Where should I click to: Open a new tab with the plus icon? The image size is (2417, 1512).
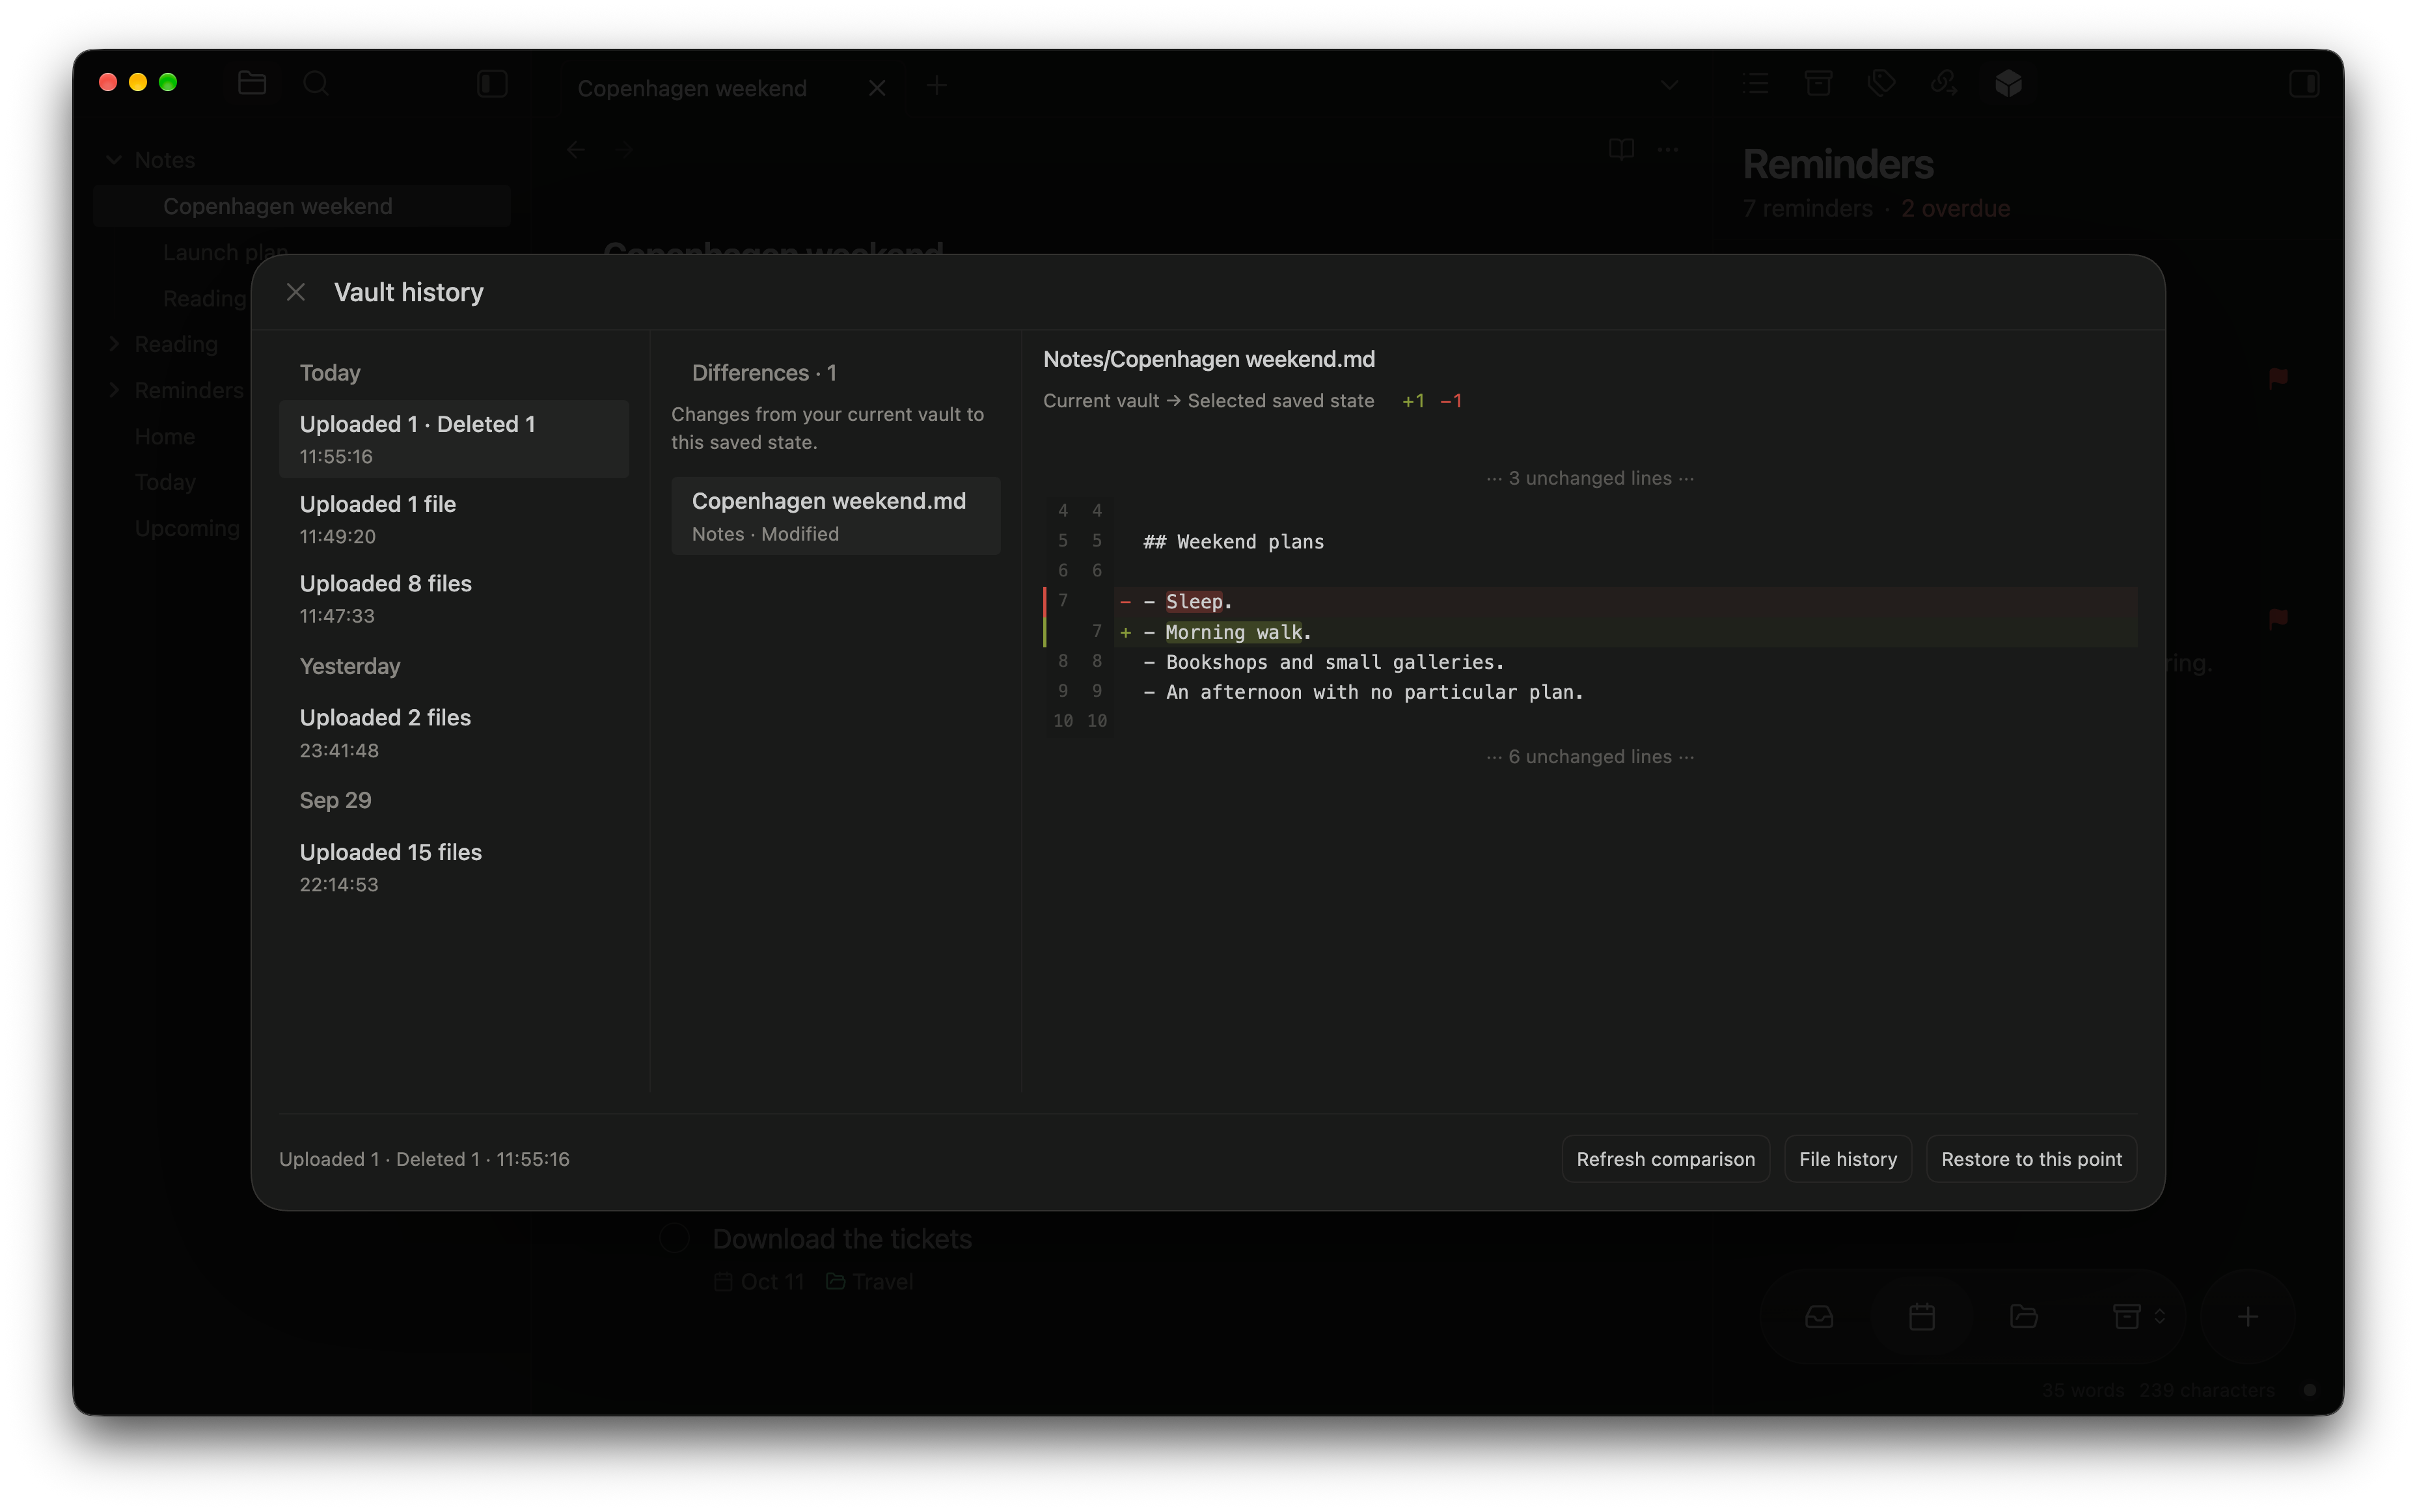[x=936, y=86]
